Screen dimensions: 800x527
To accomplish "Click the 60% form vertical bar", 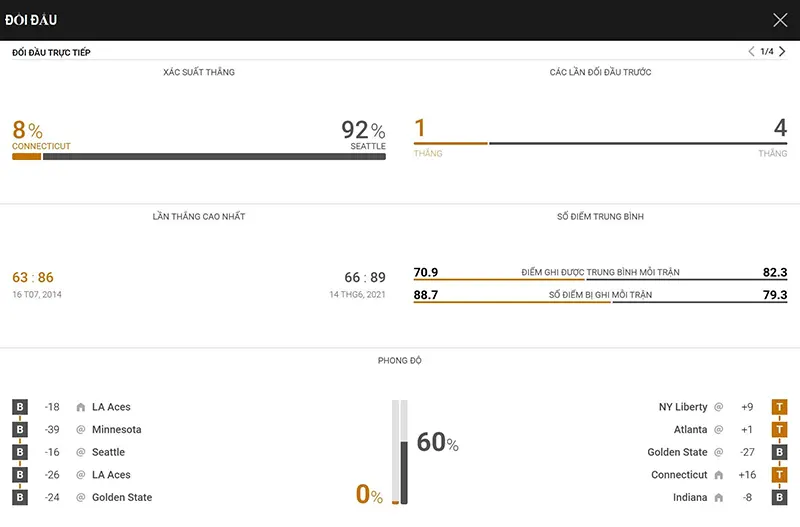I will coord(404,452).
